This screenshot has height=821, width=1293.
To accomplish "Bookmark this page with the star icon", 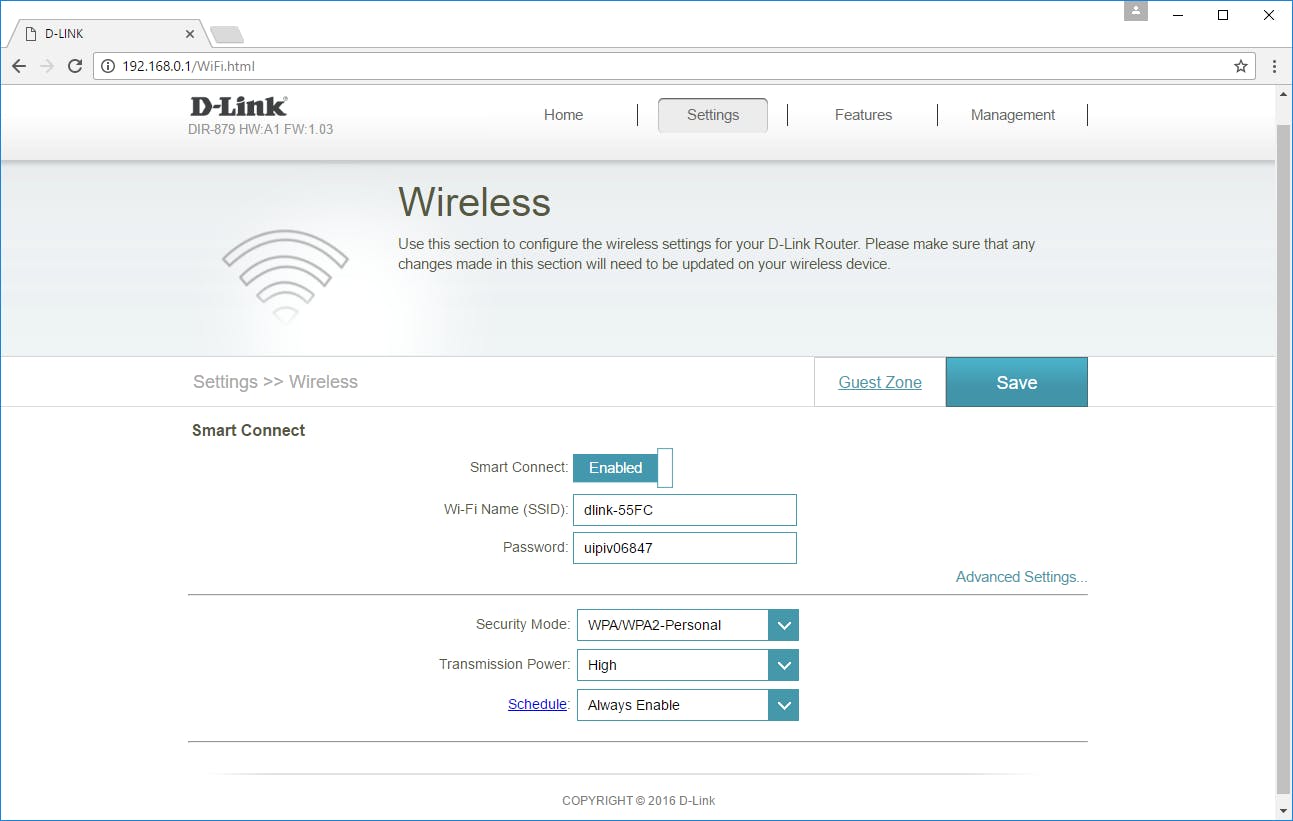I will coord(1241,66).
